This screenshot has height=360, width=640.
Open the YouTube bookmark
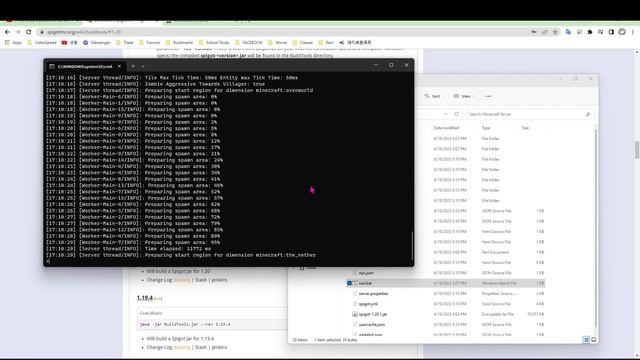(x=69, y=42)
